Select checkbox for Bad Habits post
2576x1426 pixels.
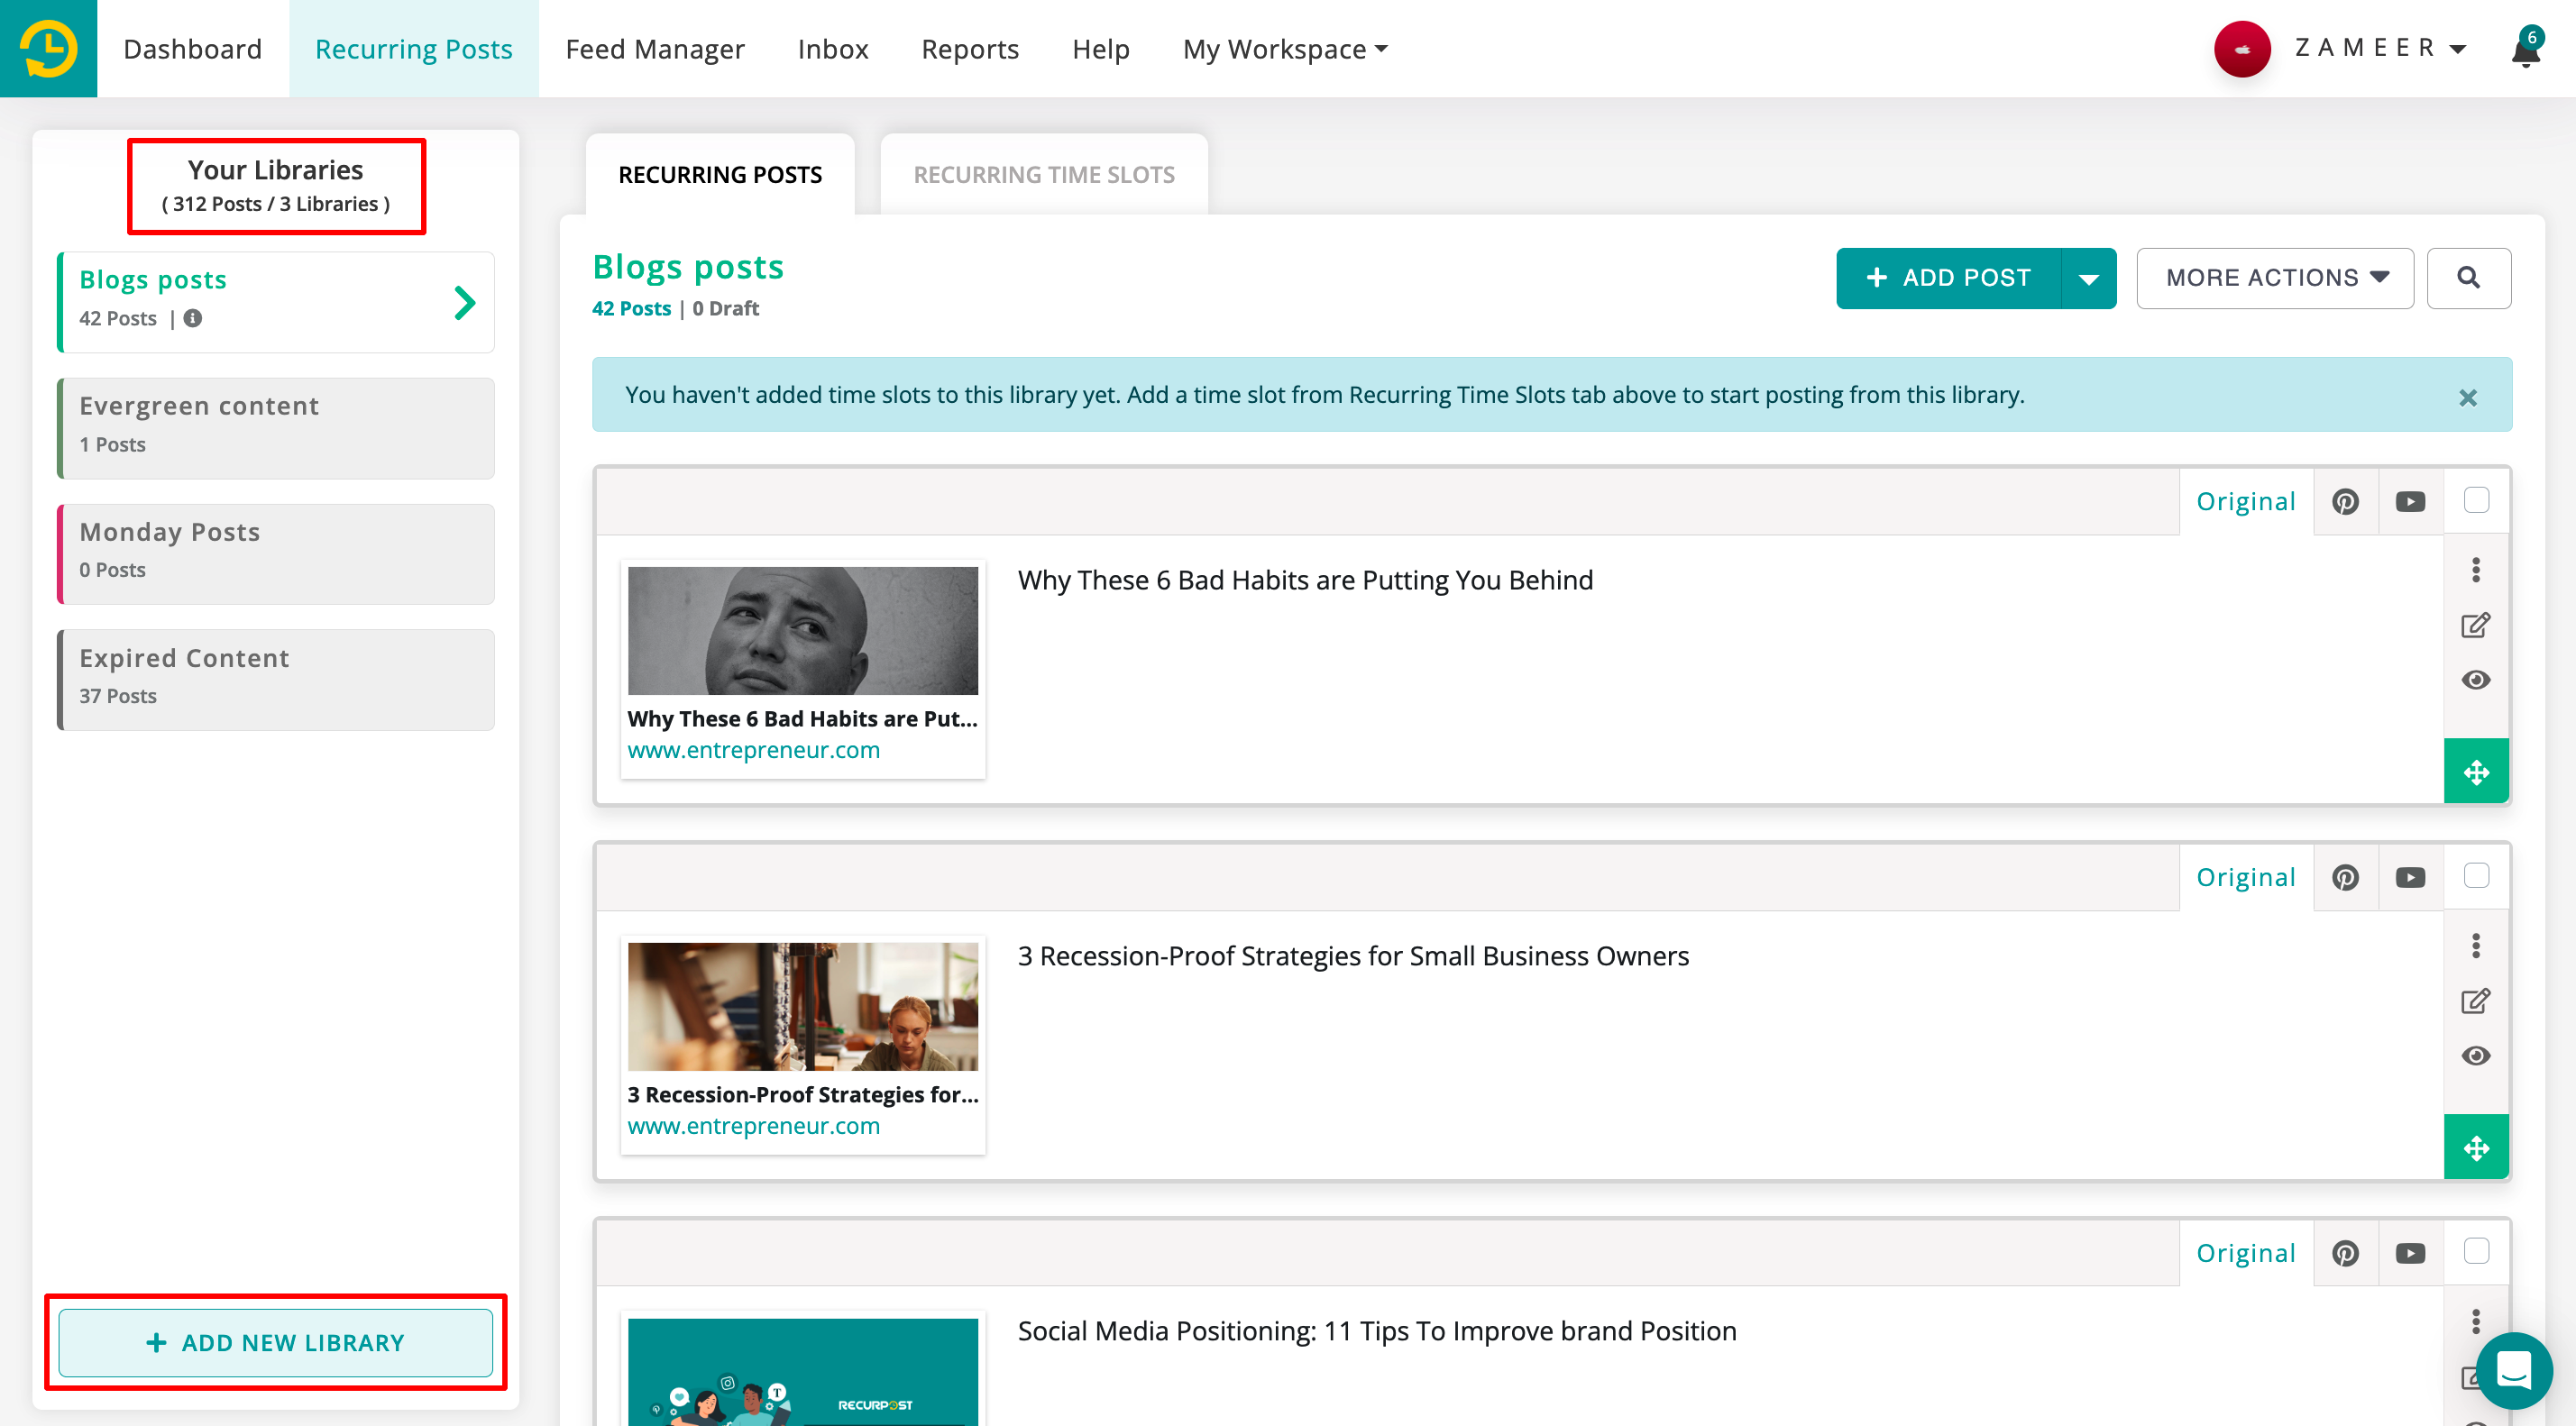2476,500
